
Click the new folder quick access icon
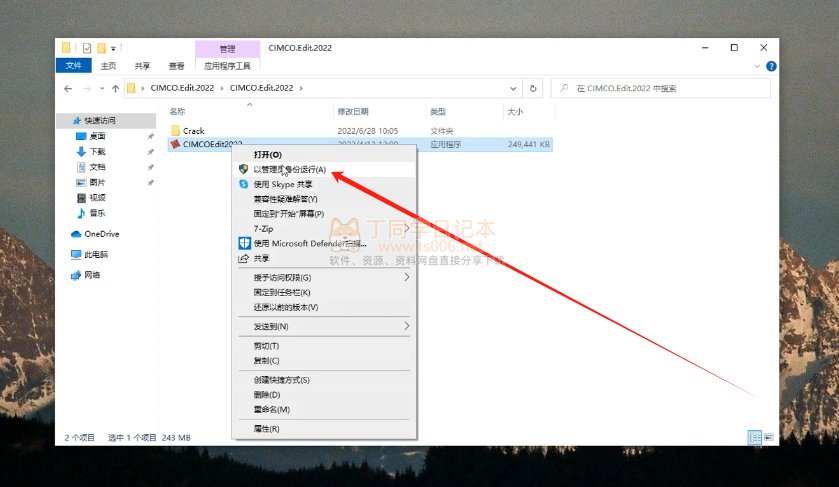coord(101,48)
